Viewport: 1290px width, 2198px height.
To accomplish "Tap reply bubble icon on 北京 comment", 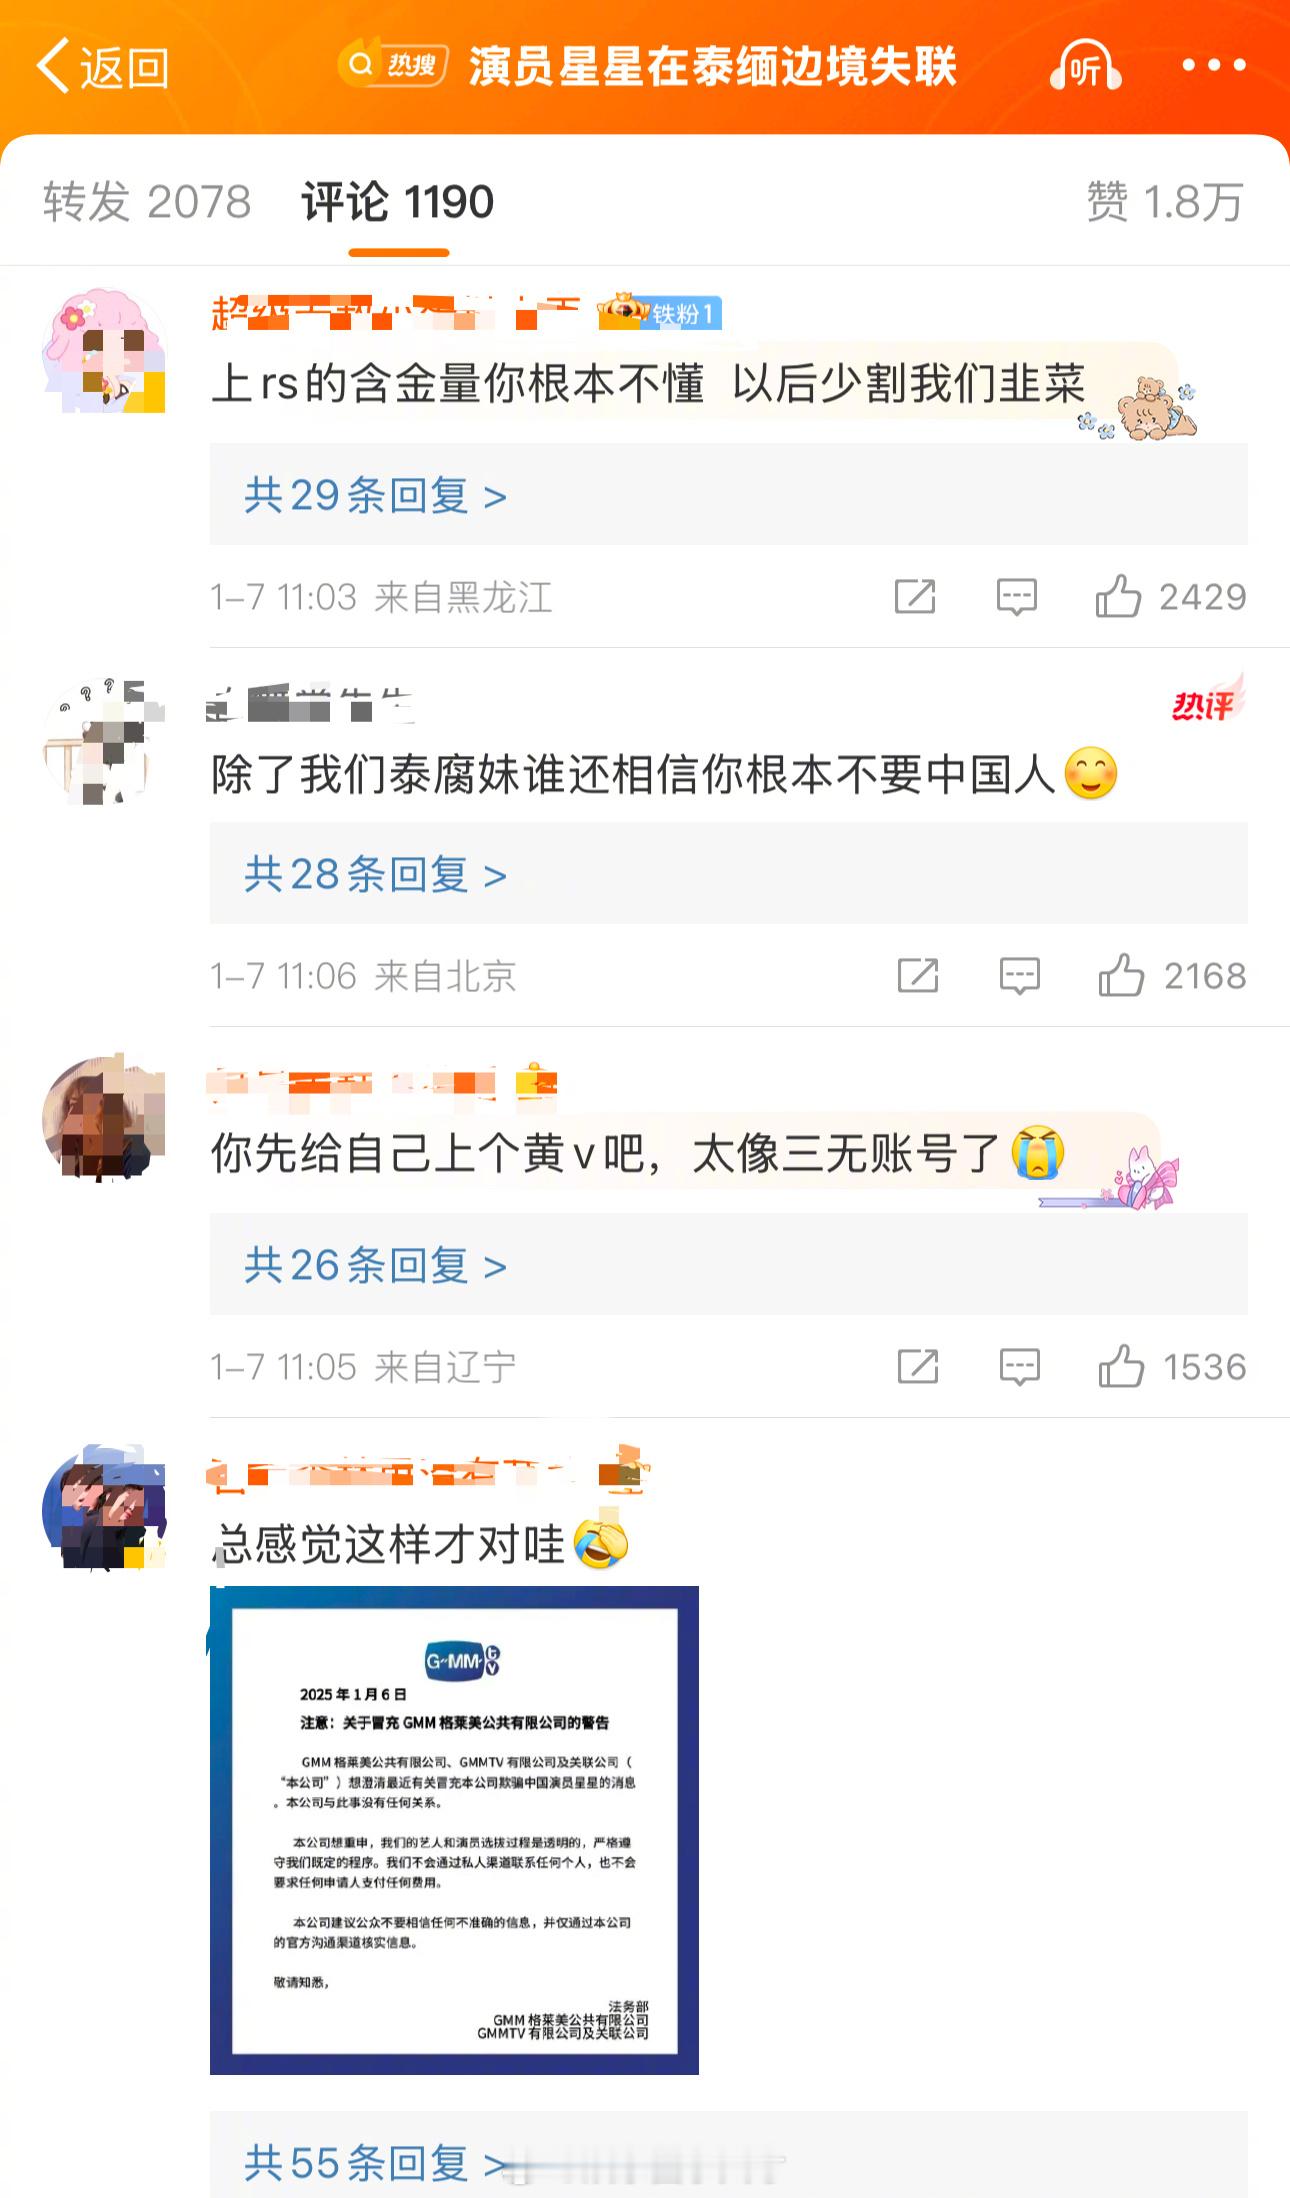I will coord(1020,975).
